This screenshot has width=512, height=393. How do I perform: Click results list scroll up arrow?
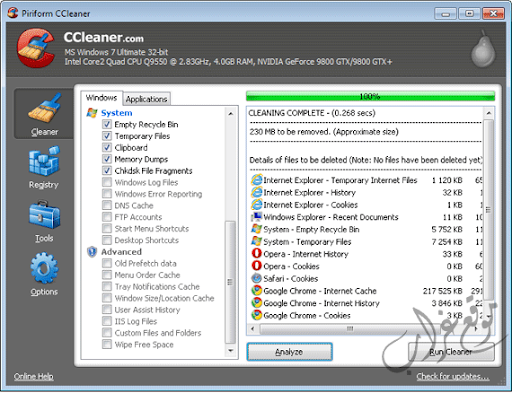(488, 113)
